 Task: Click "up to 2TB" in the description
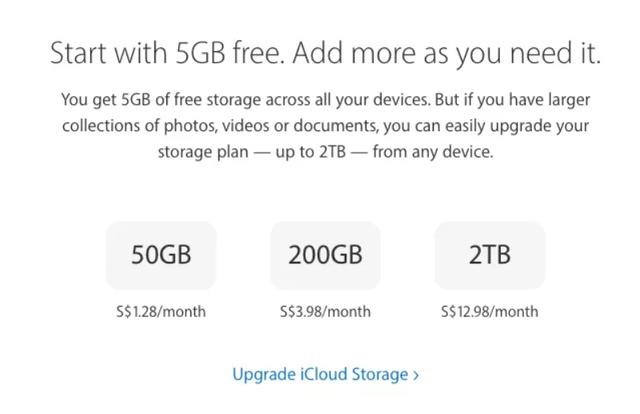pos(313,153)
